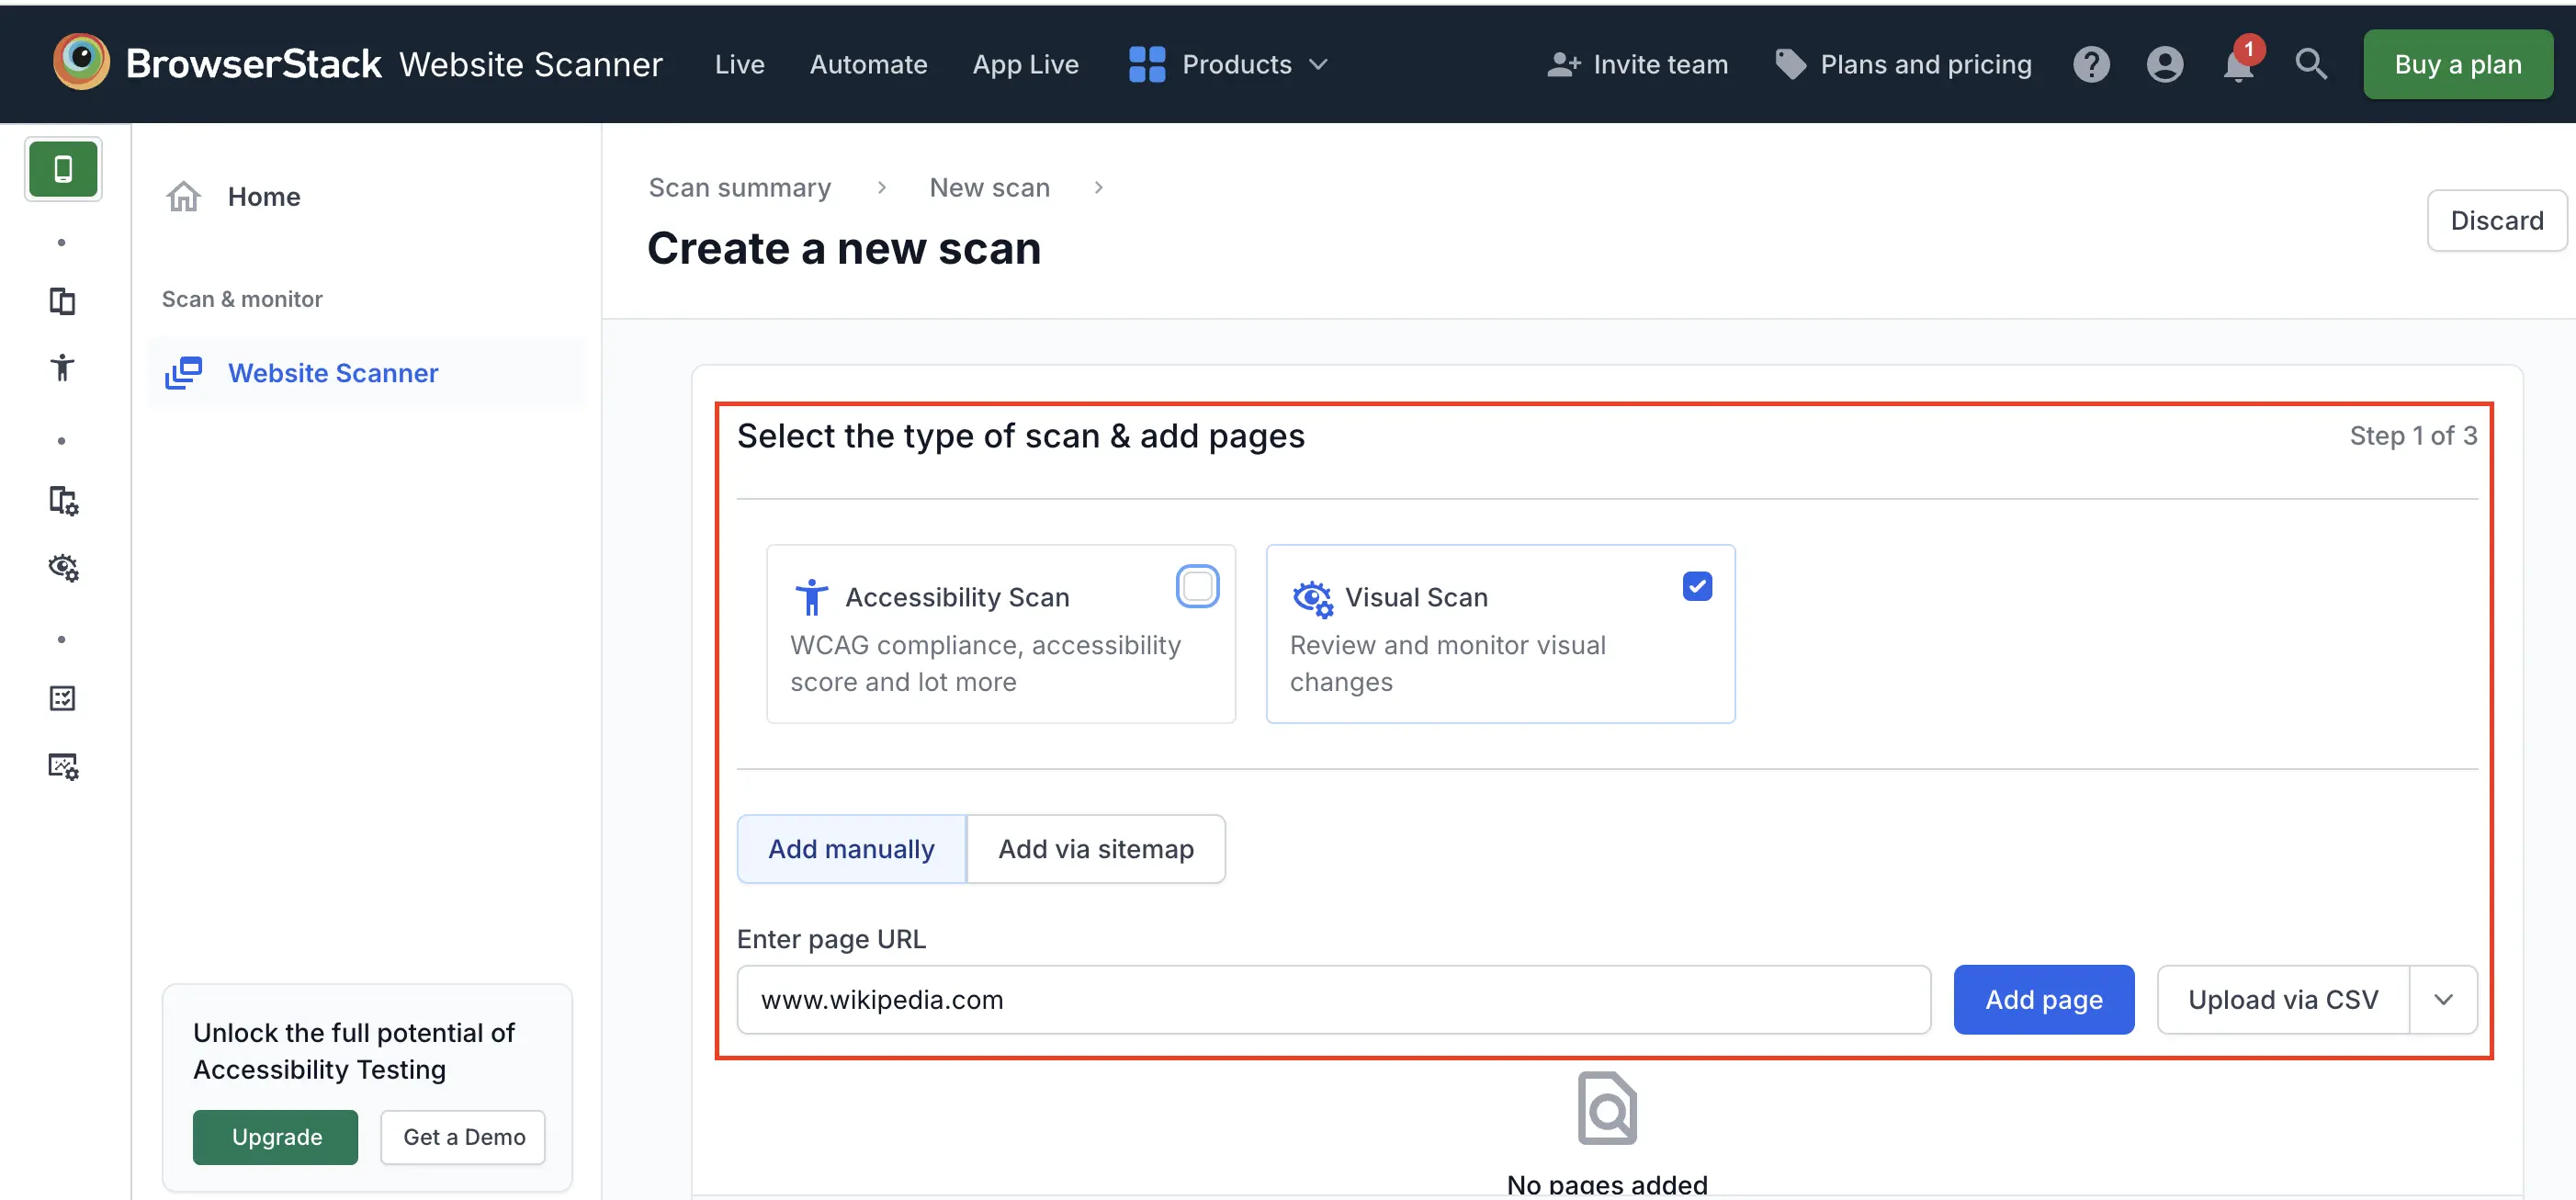The image size is (2576, 1200).
Task: Click the Visual Scan eye icon
Action: point(1312,599)
